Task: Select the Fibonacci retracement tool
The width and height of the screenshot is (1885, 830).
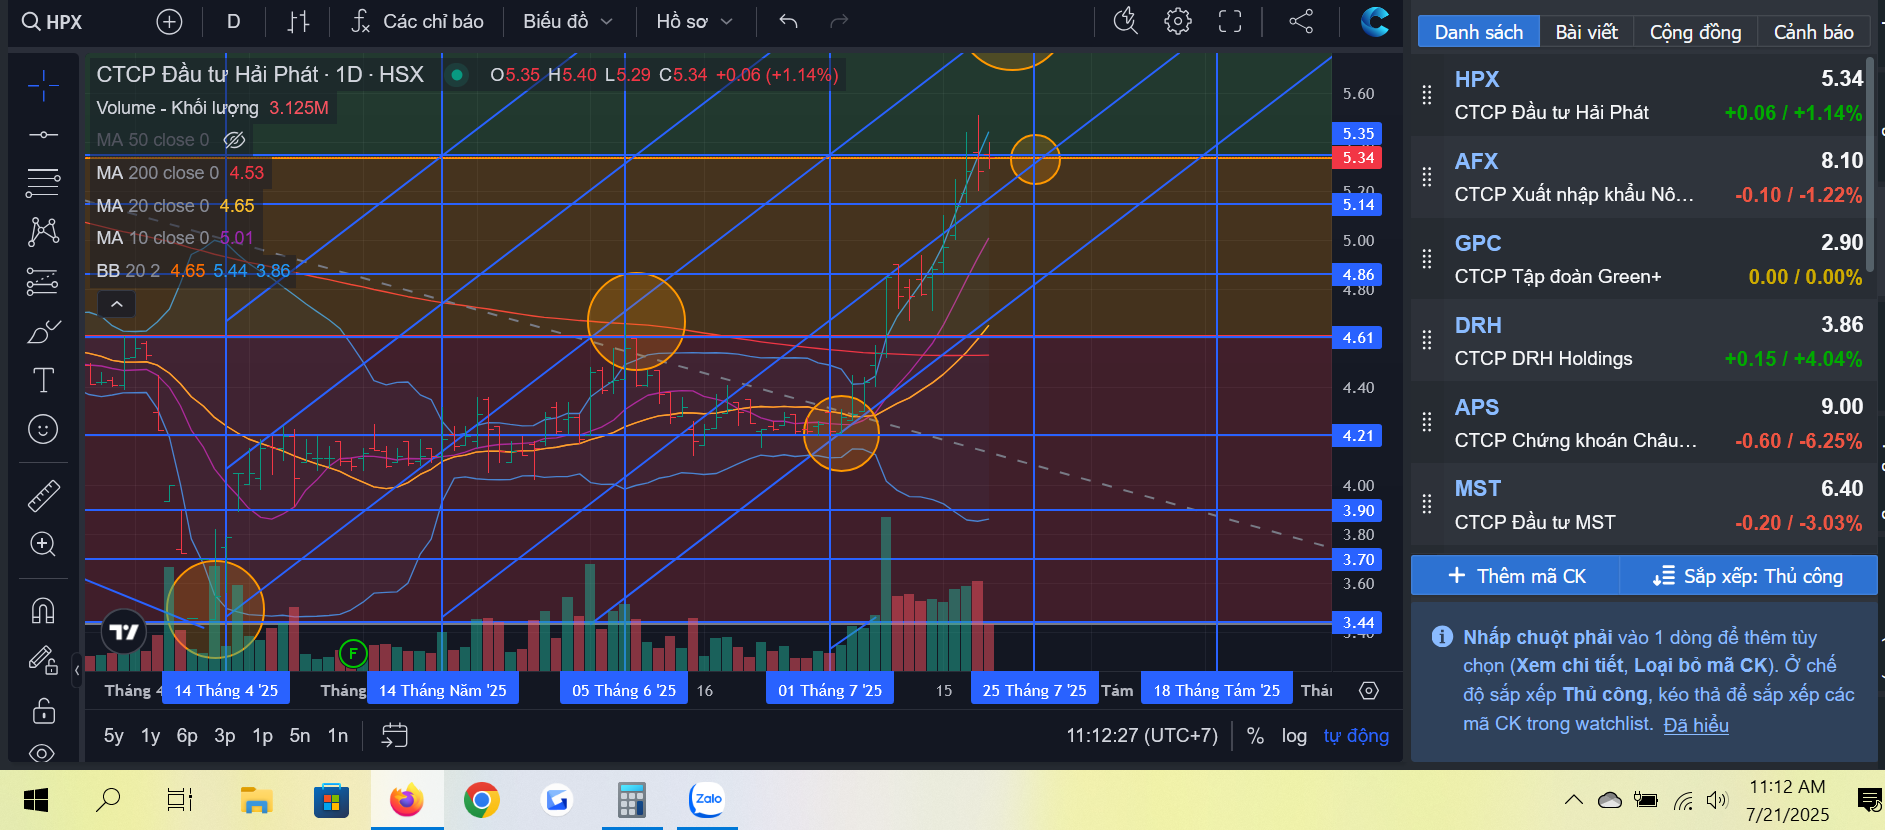Action: (x=43, y=182)
